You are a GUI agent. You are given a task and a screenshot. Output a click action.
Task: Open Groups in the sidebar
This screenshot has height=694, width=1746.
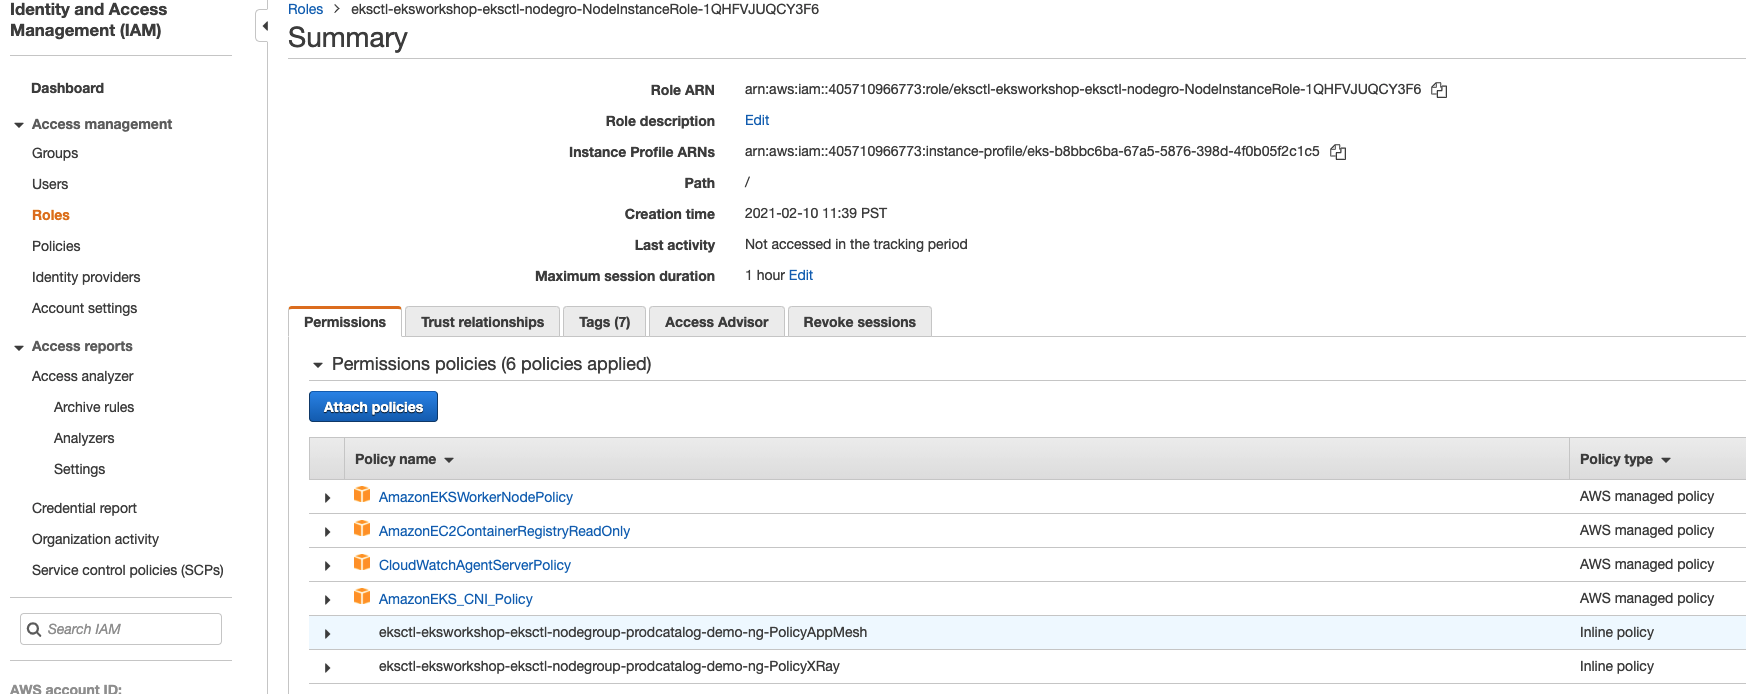(x=55, y=153)
